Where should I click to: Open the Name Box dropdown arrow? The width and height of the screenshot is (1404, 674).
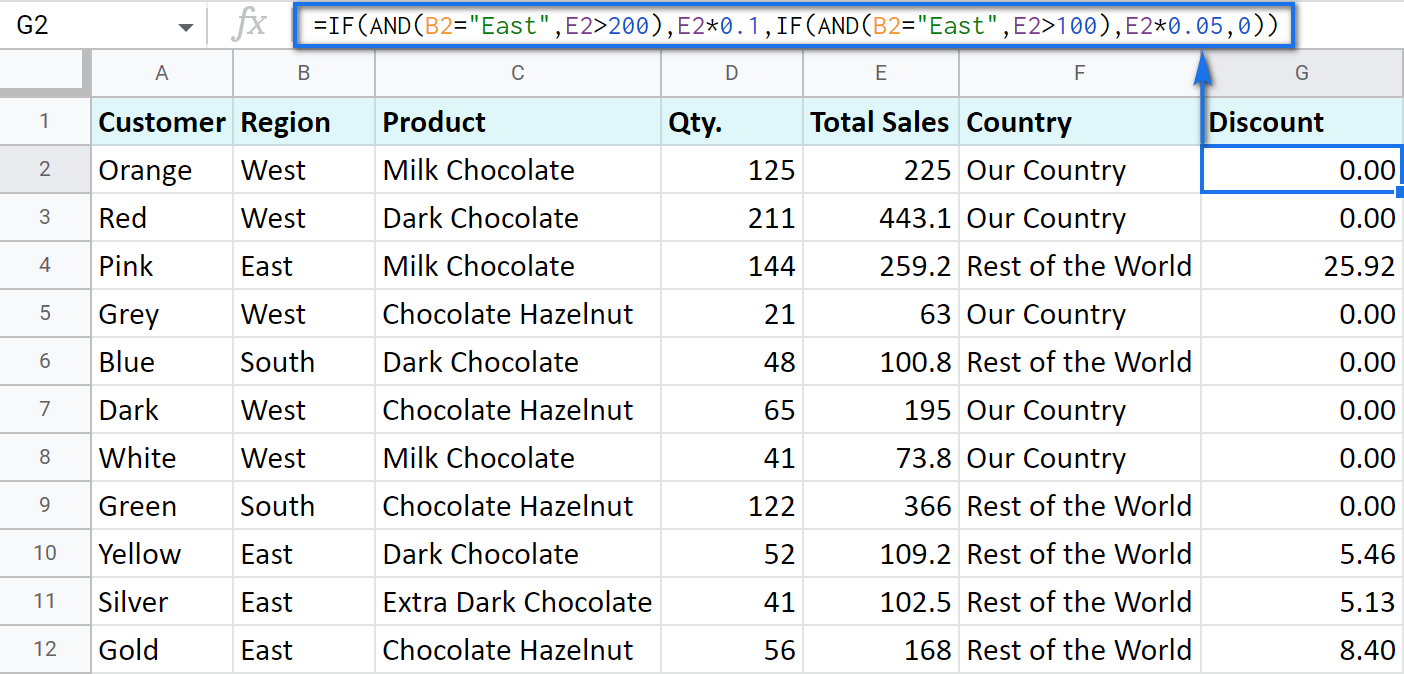(x=186, y=23)
